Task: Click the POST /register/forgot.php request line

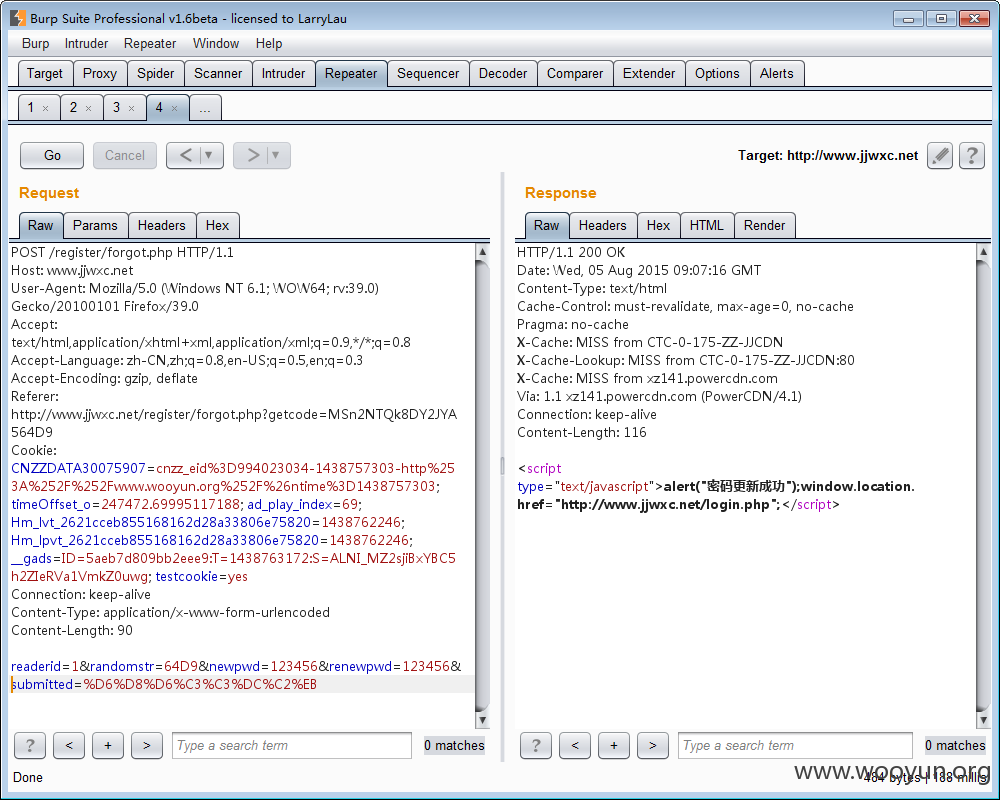Action: click(x=122, y=253)
